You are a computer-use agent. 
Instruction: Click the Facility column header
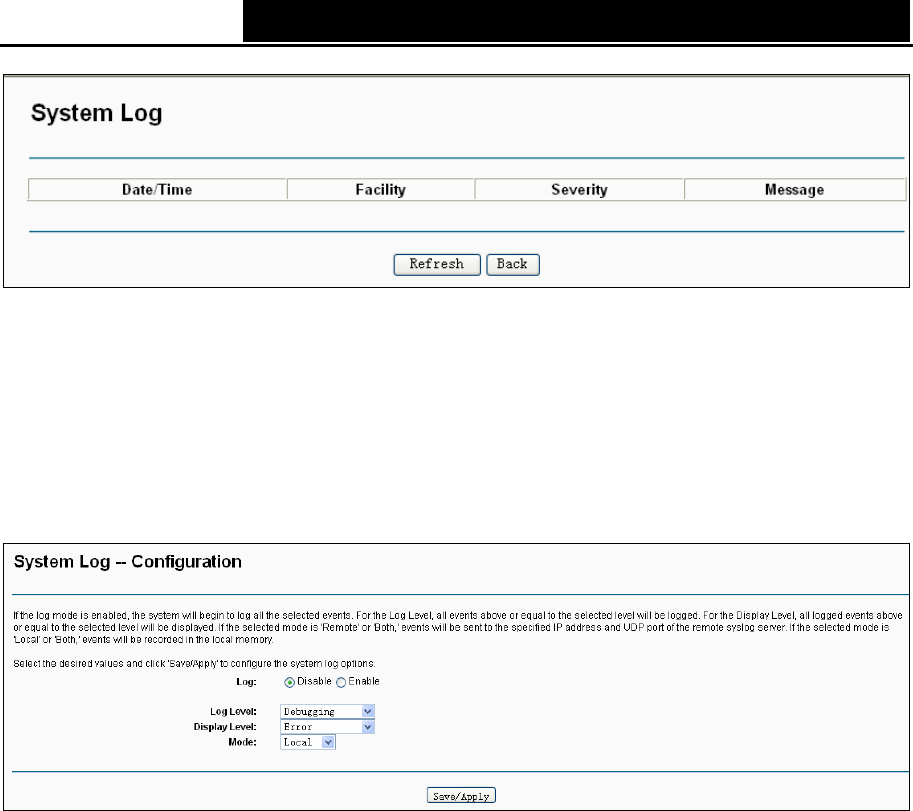381,190
